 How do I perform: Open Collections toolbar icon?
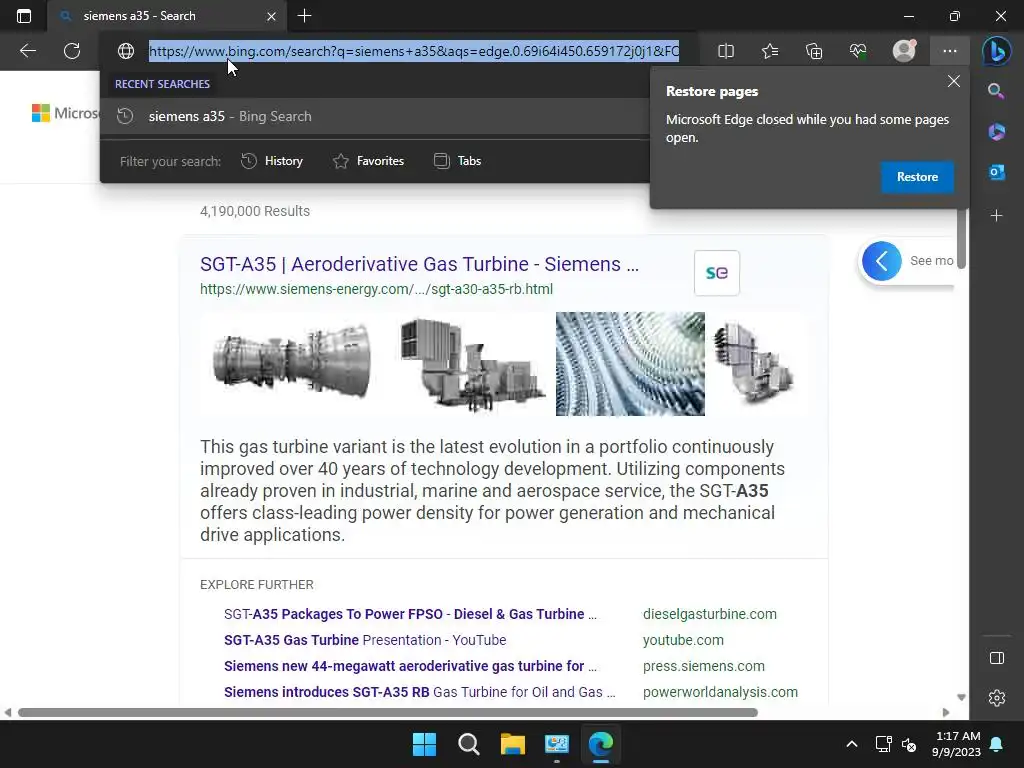coord(814,51)
